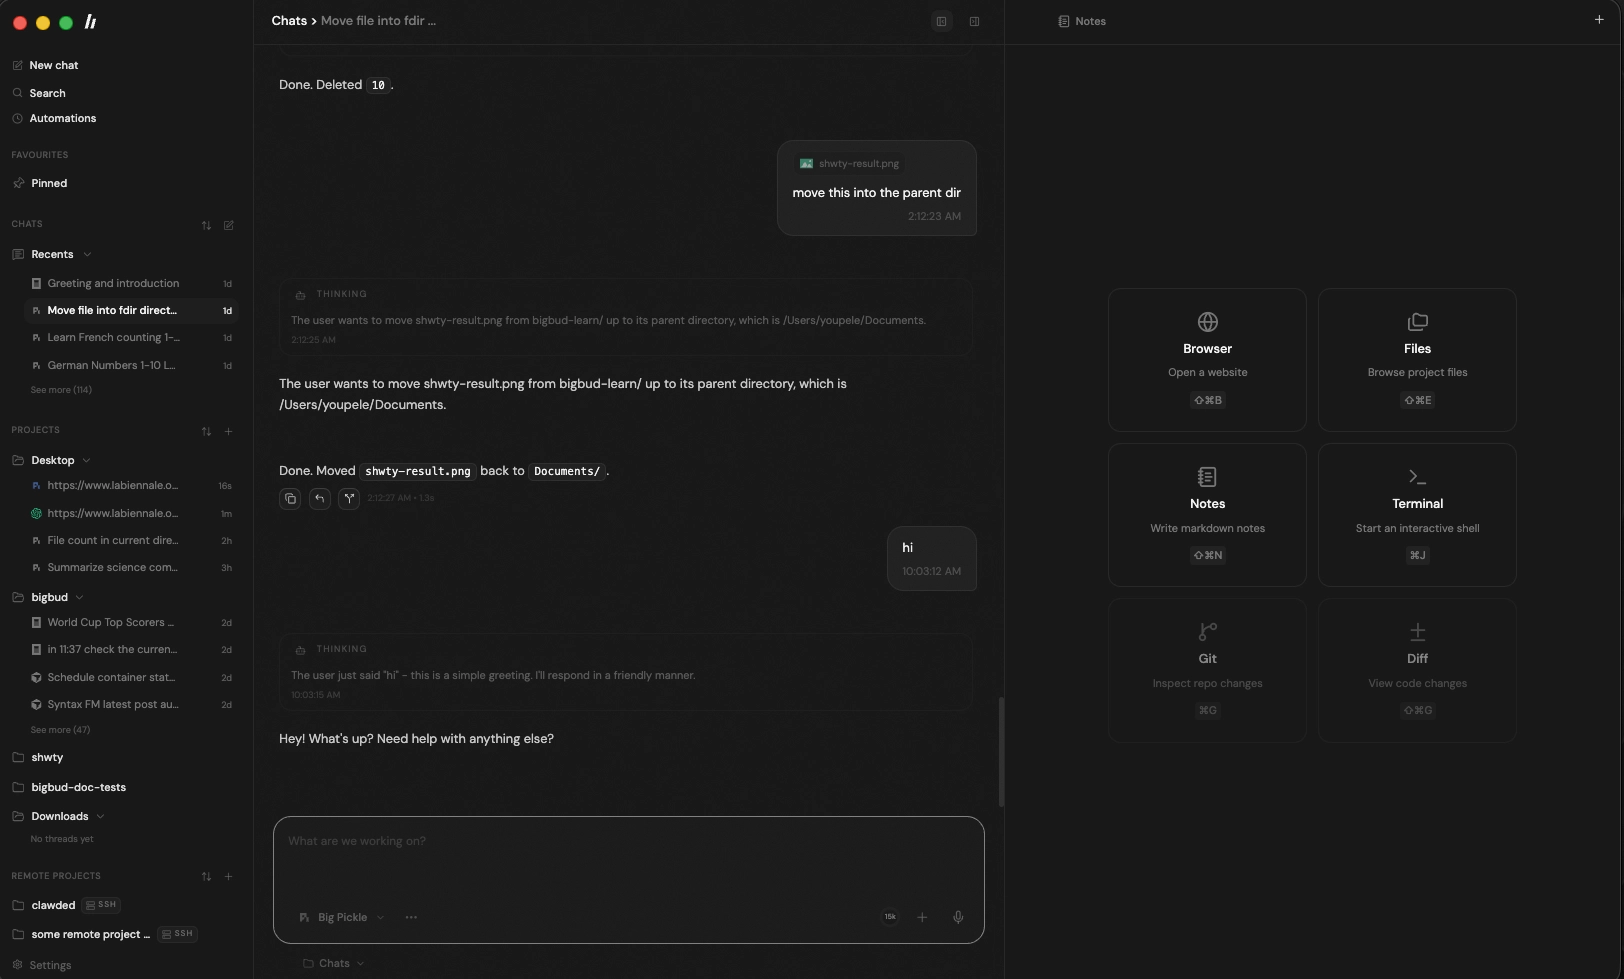Click the copy message icon below the response
This screenshot has height=979, width=1624.
(290, 498)
